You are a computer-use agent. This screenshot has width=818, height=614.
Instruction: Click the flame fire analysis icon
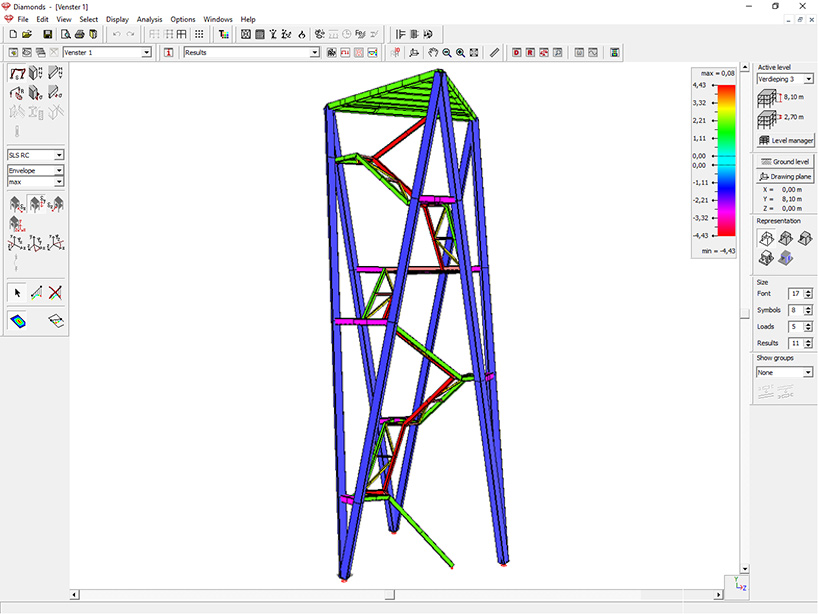click(x=302, y=34)
